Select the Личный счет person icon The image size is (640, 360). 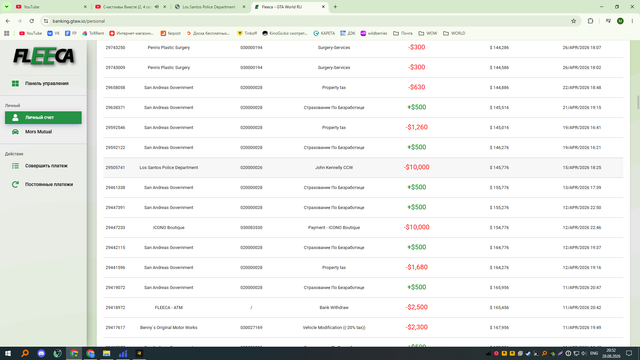[15, 118]
